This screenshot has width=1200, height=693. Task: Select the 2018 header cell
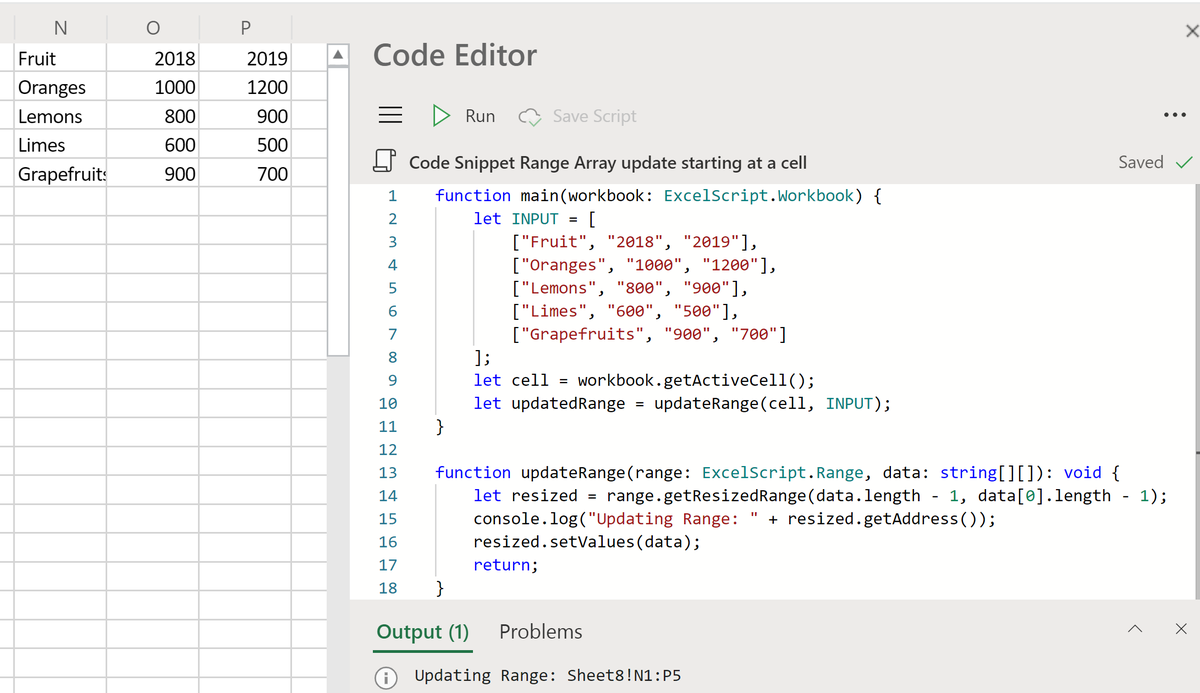(x=152, y=58)
